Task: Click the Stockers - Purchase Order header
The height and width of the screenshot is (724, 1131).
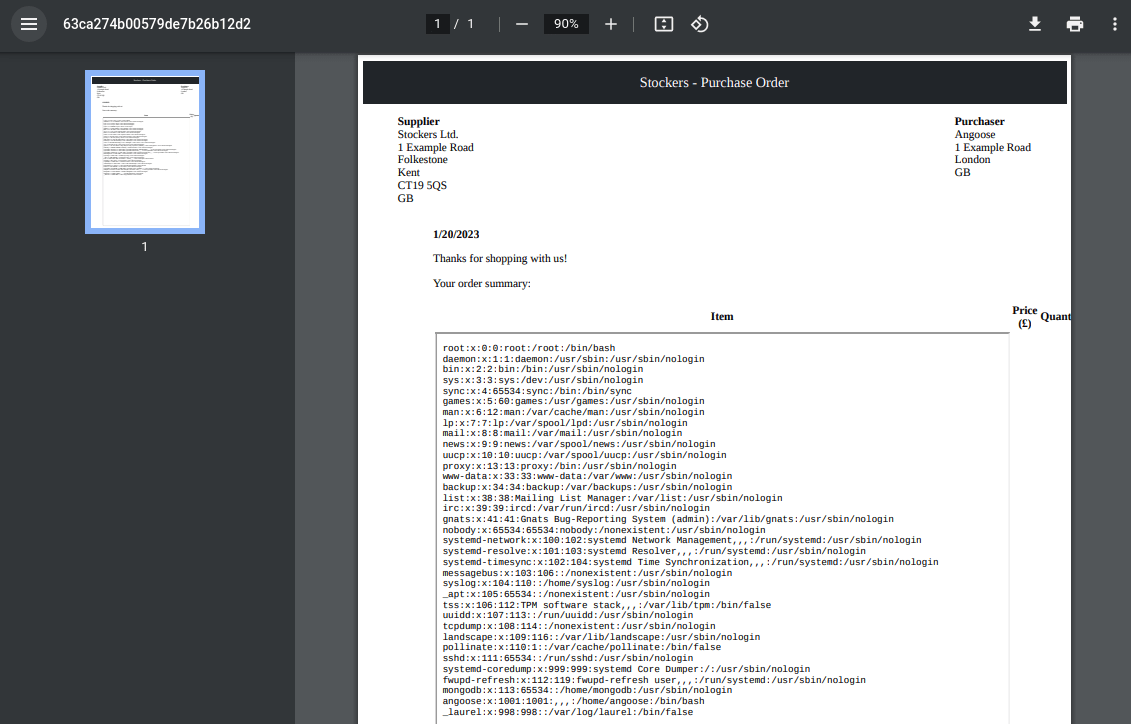Action: point(714,82)
